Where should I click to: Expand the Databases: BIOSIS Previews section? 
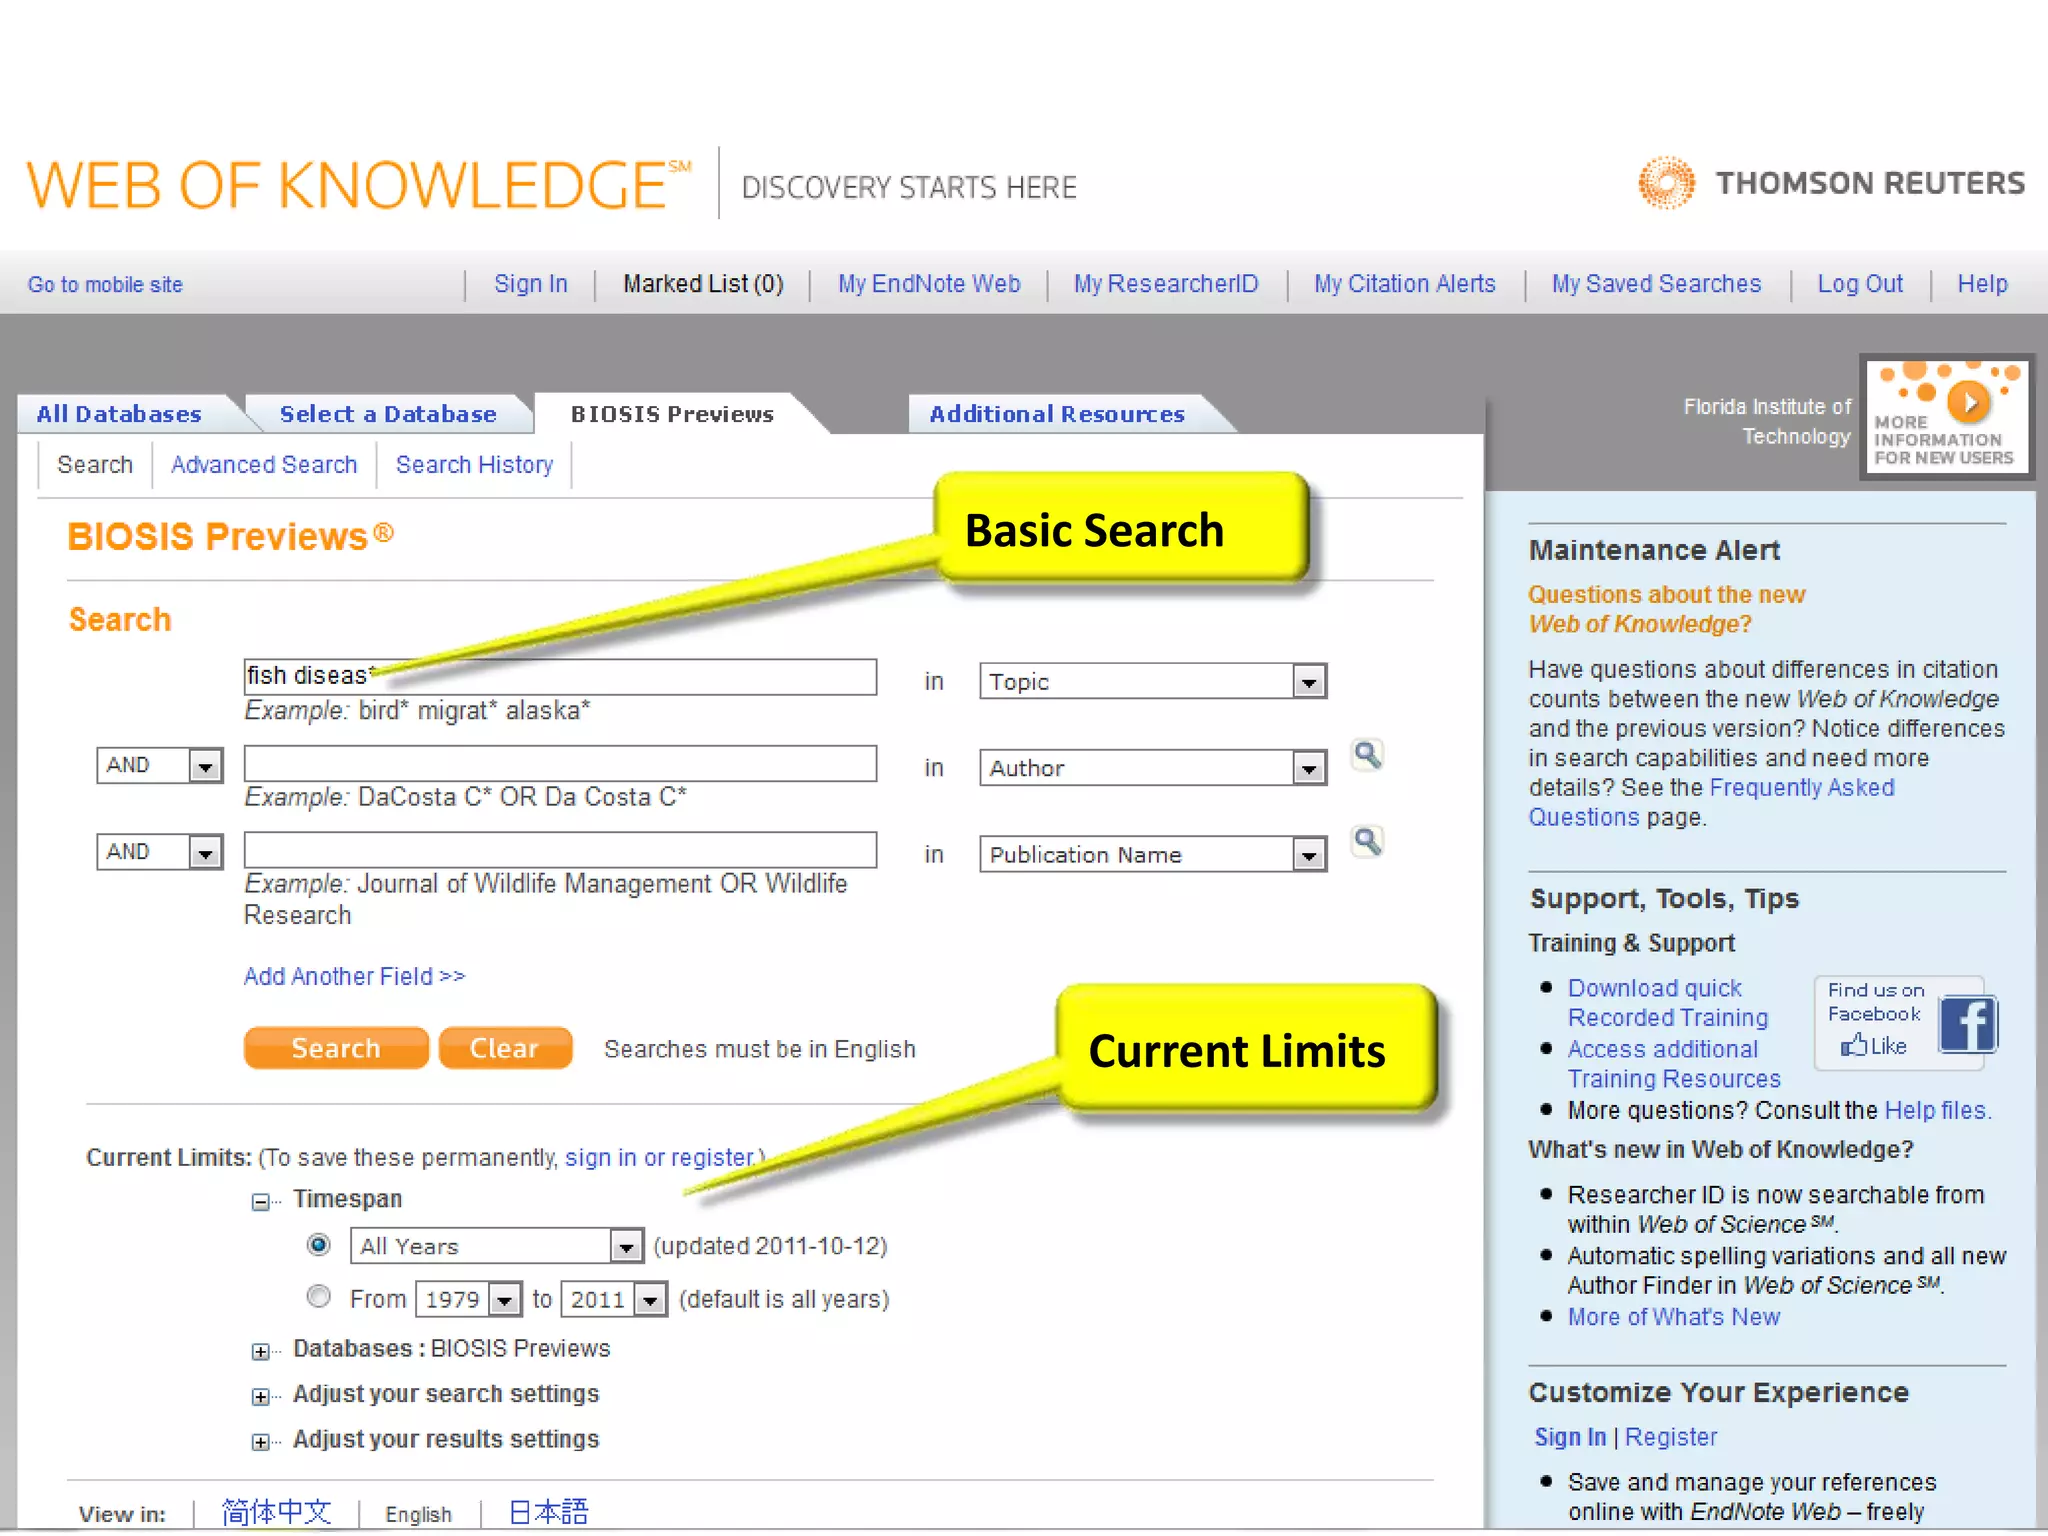(x=260, y=1351)
